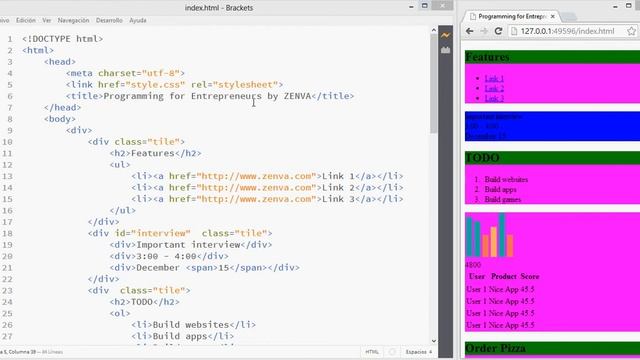This screenshot has height=360, width=640.
Task: Open a new browser tab
Action: (x=569, y=17)
